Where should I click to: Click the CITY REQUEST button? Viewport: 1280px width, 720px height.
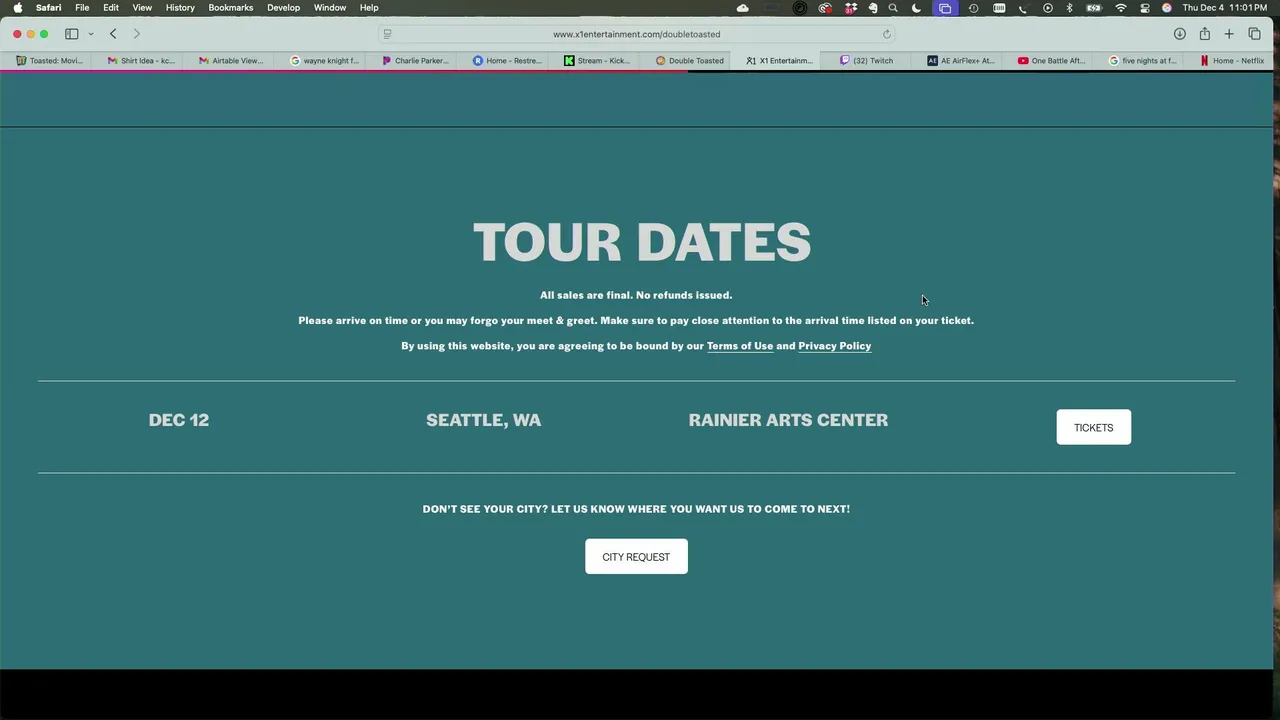pyautogui.click(x=636, y=557)
